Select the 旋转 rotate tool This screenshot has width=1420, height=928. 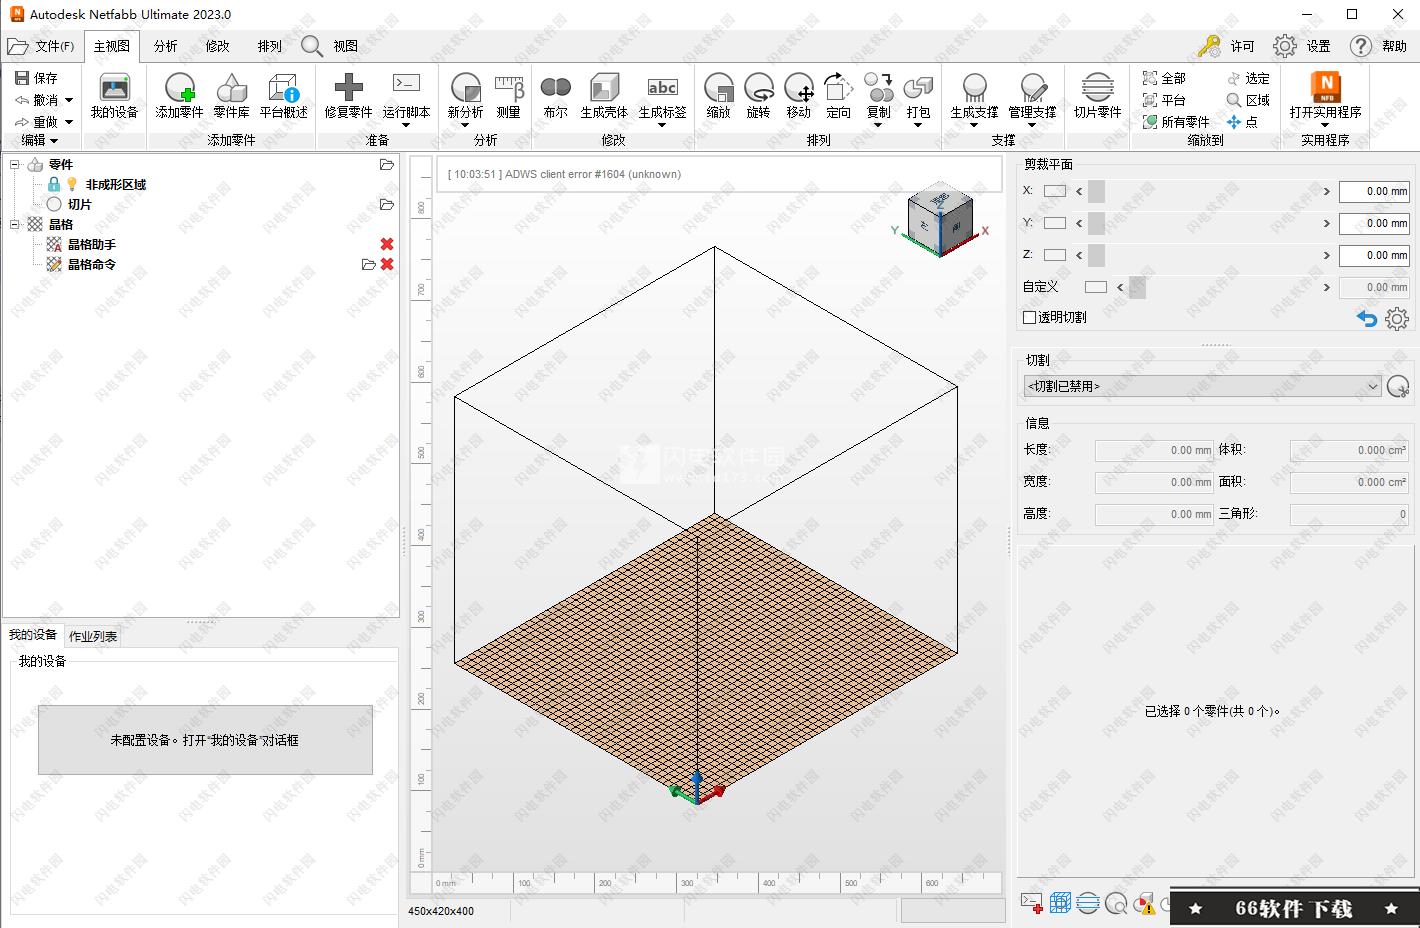pyautogui.click(x=759, y=96)
